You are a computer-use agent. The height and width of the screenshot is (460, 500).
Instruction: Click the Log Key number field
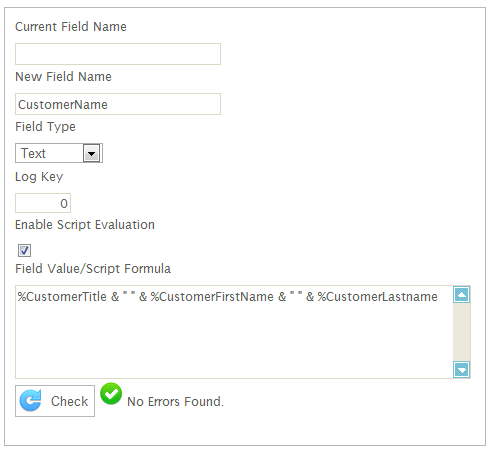(43, 203)
